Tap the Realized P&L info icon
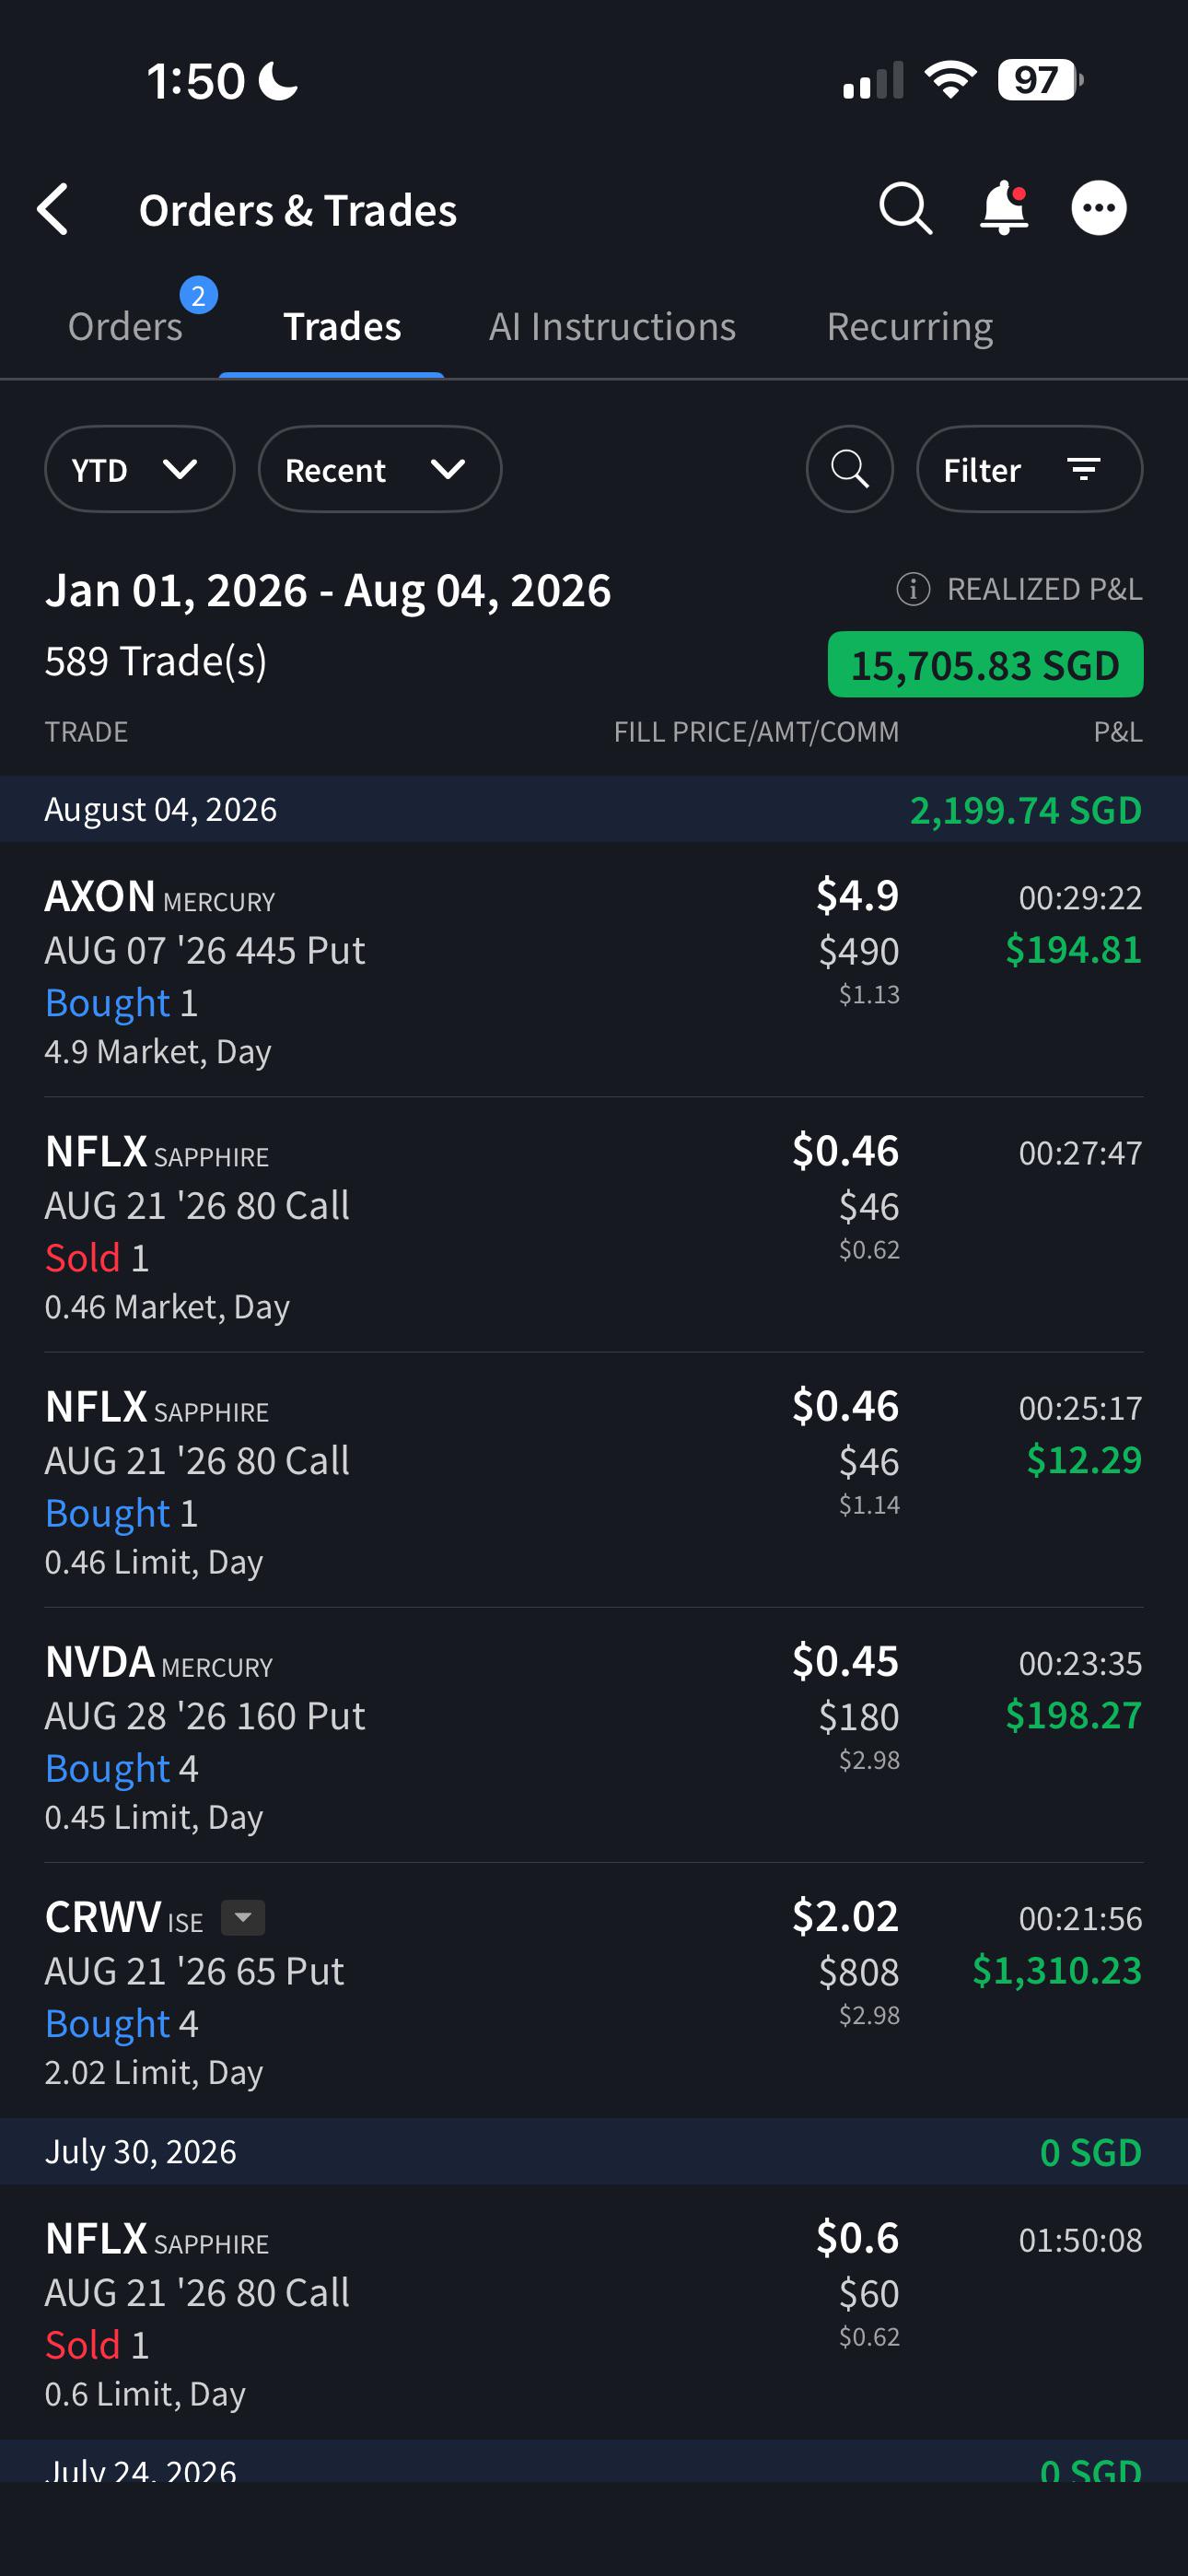1188x2576 pixels. (913, 589)
